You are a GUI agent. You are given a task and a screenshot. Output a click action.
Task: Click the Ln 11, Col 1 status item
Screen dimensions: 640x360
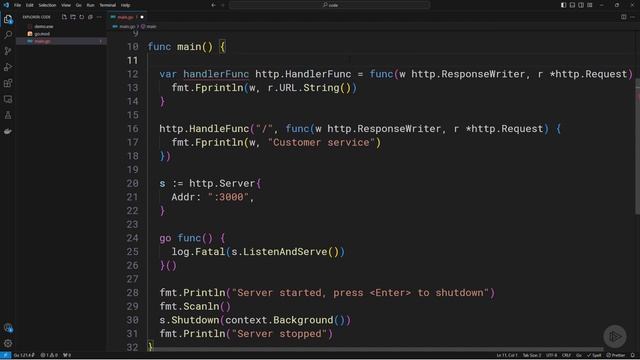coord(507,355)
